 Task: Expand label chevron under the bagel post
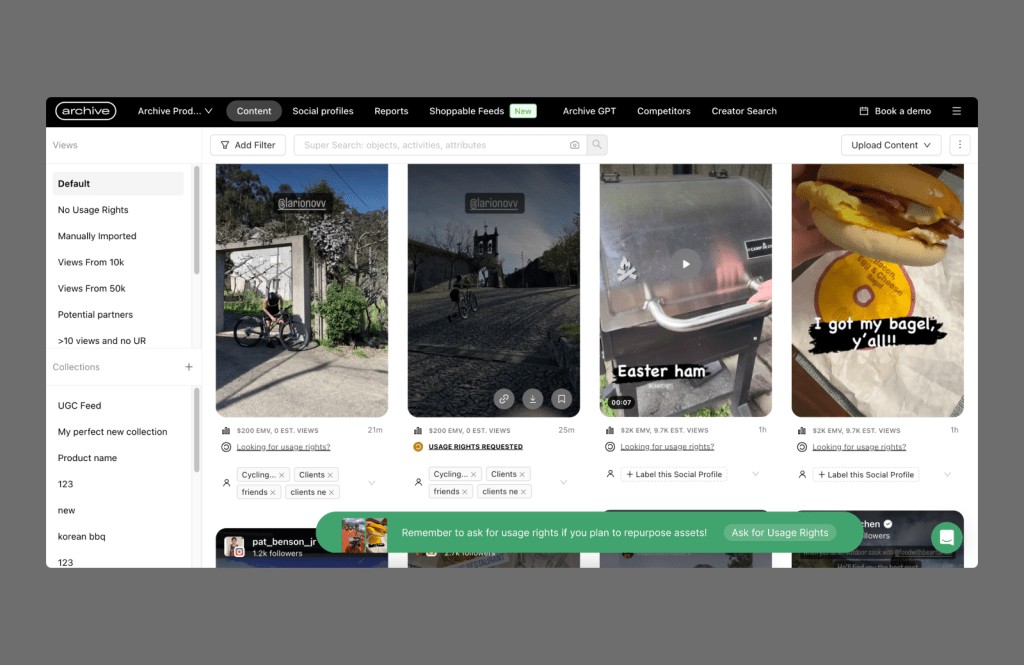(947, 474)
